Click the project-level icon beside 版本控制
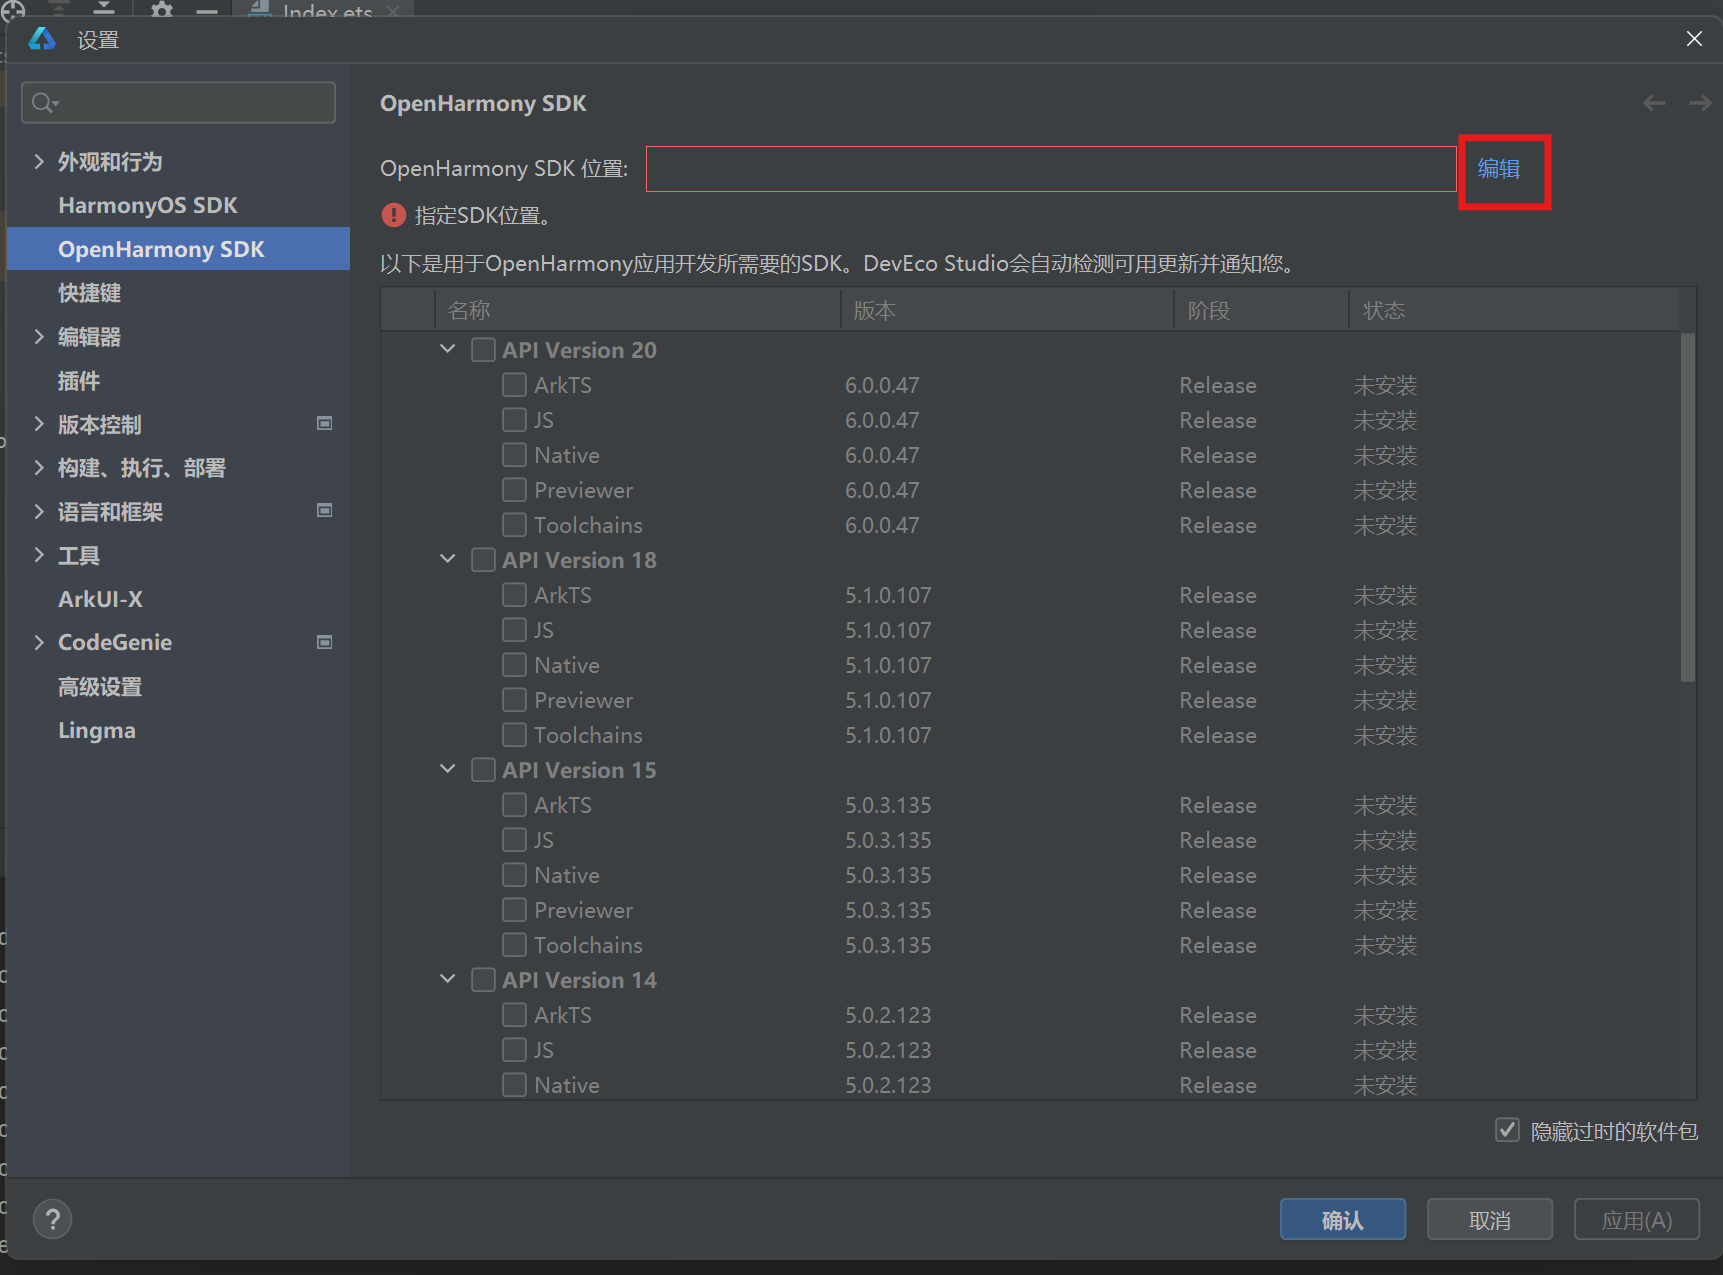This screenshot has width=1723, height=1275. (x=324, y=424)
